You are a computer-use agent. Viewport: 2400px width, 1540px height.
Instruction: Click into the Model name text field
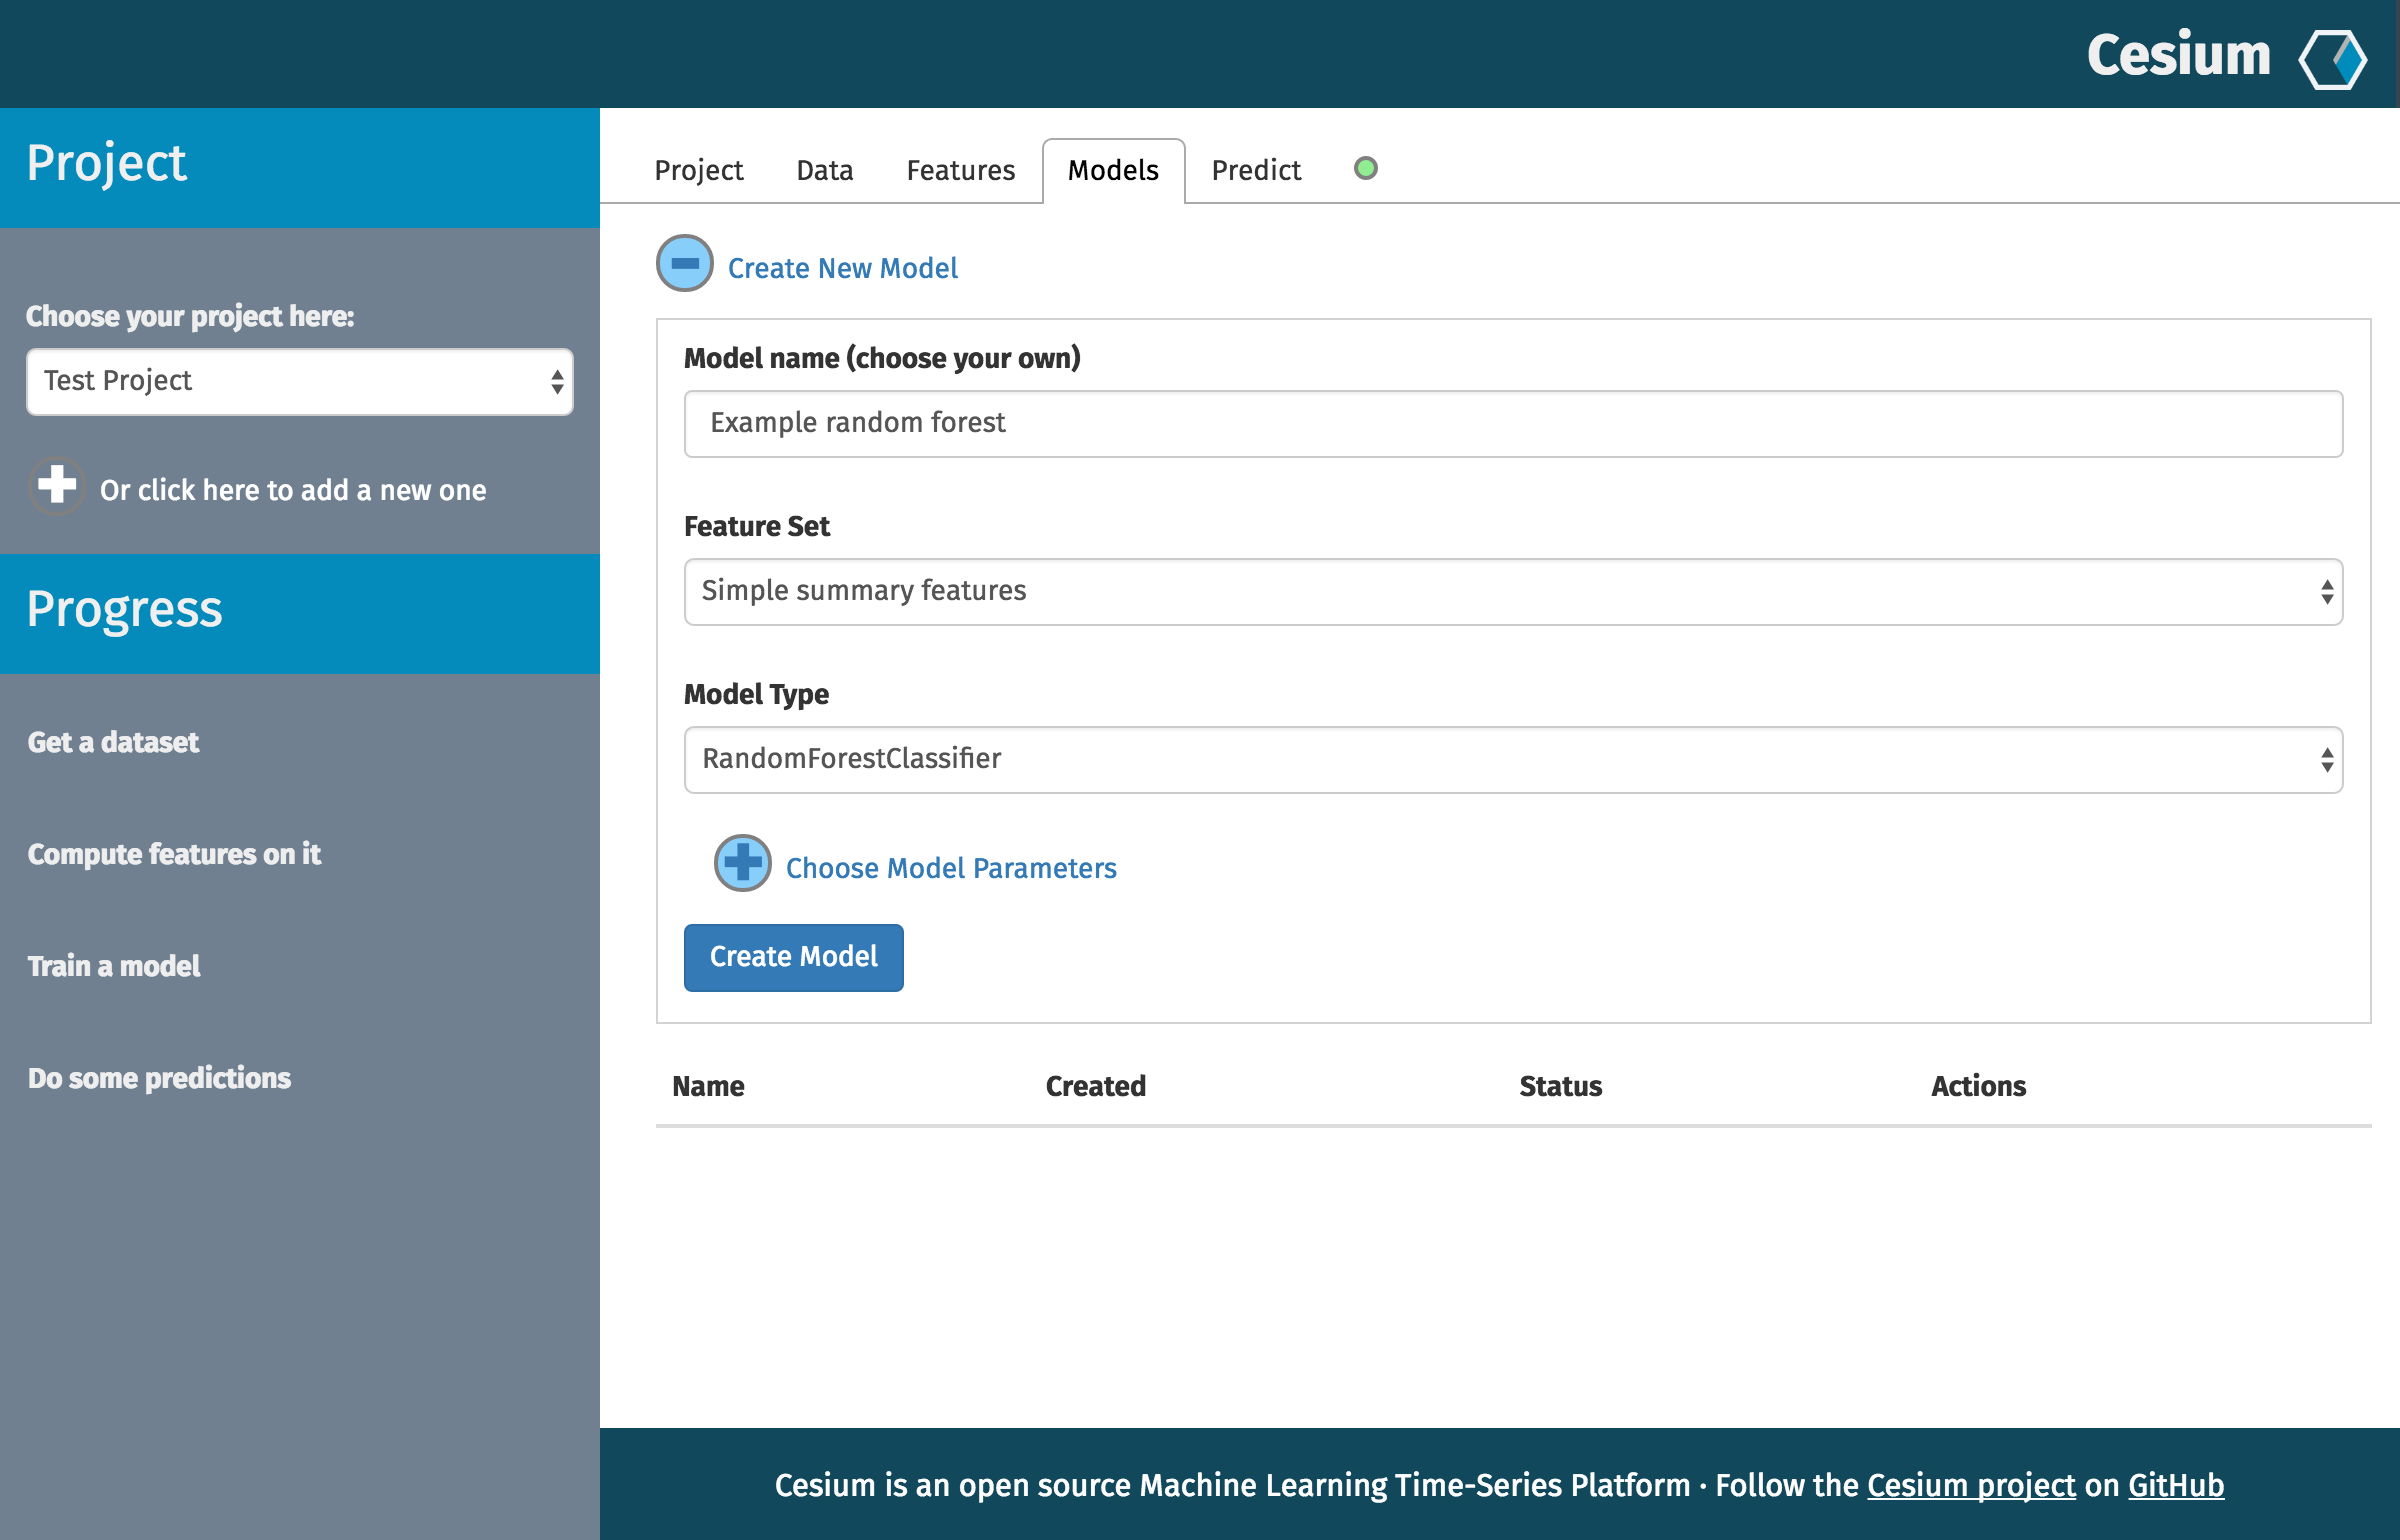(1512, 423)
